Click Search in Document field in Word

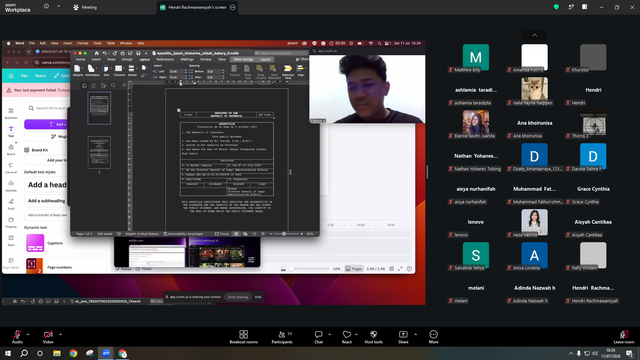tap(281, 53)
